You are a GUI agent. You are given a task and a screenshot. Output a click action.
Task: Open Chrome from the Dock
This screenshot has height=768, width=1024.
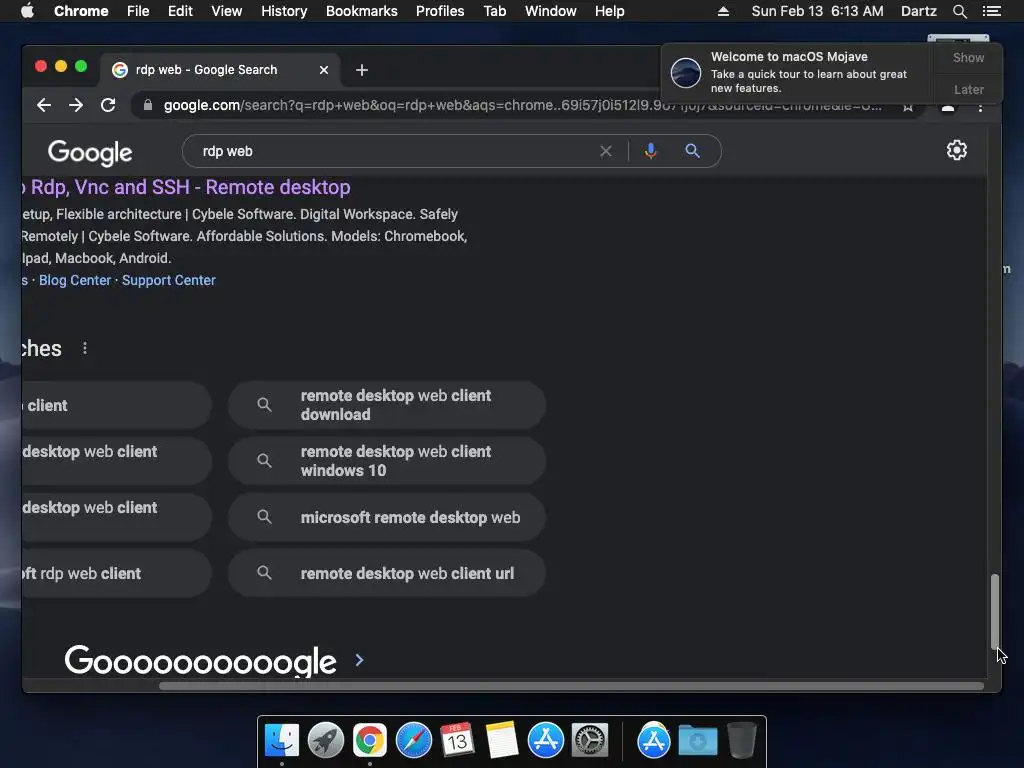coord(370,741)
